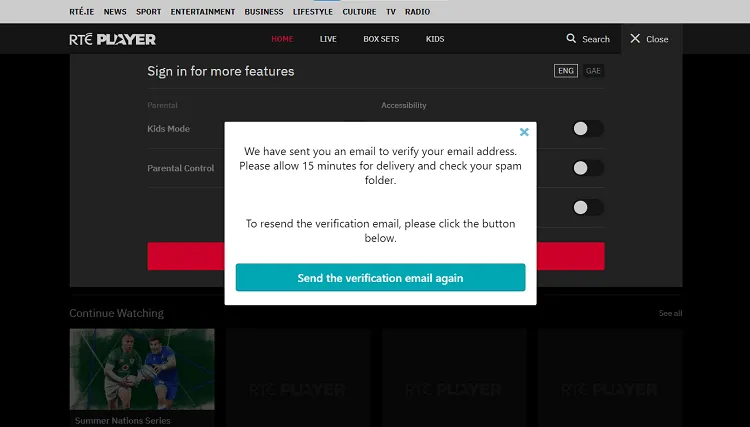Screen dimensions: 750x427
Task: Open the Live tab
Action: click(328, 39)
